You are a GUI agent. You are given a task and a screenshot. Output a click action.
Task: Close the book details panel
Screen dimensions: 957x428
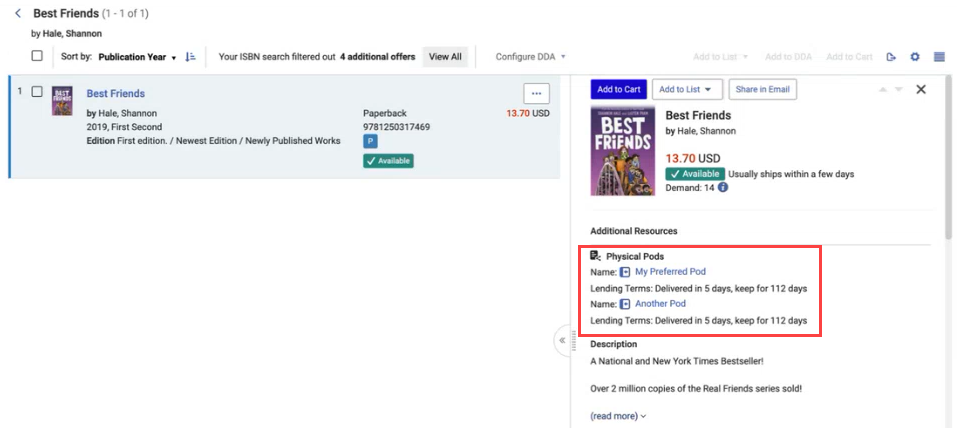(x=921, y=90)
